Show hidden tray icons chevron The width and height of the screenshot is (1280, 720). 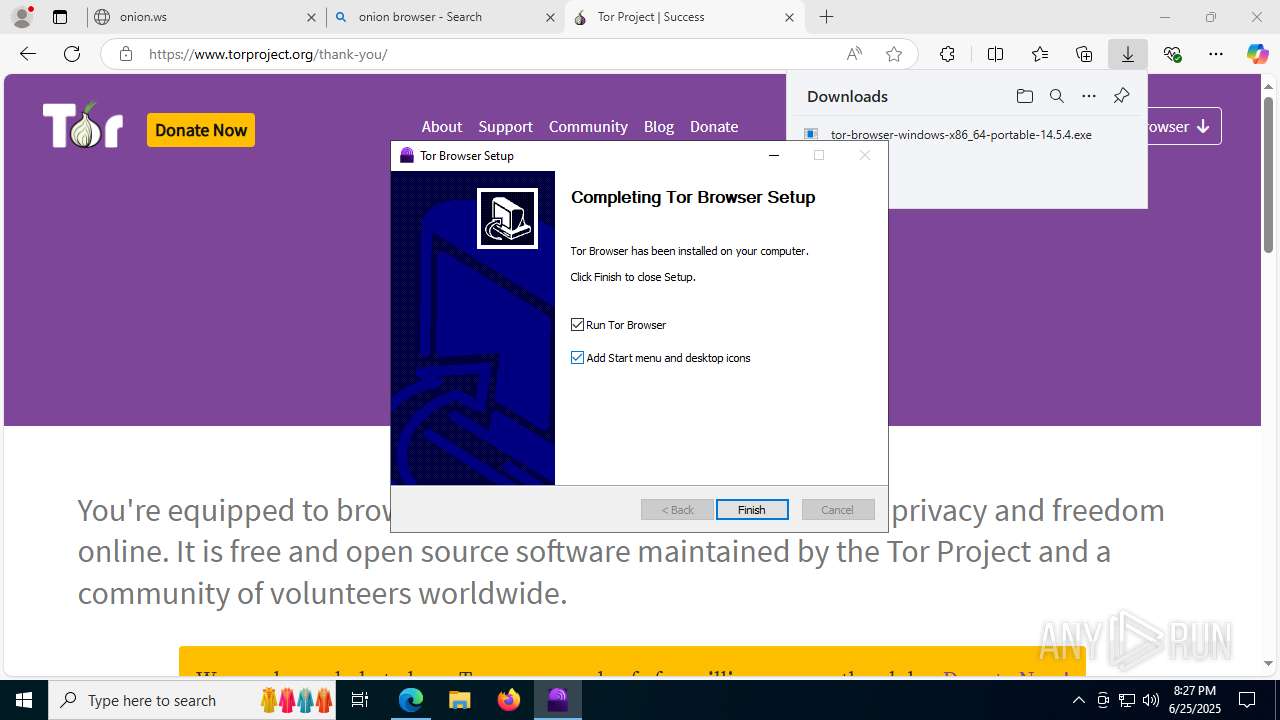coord(1078,700)
